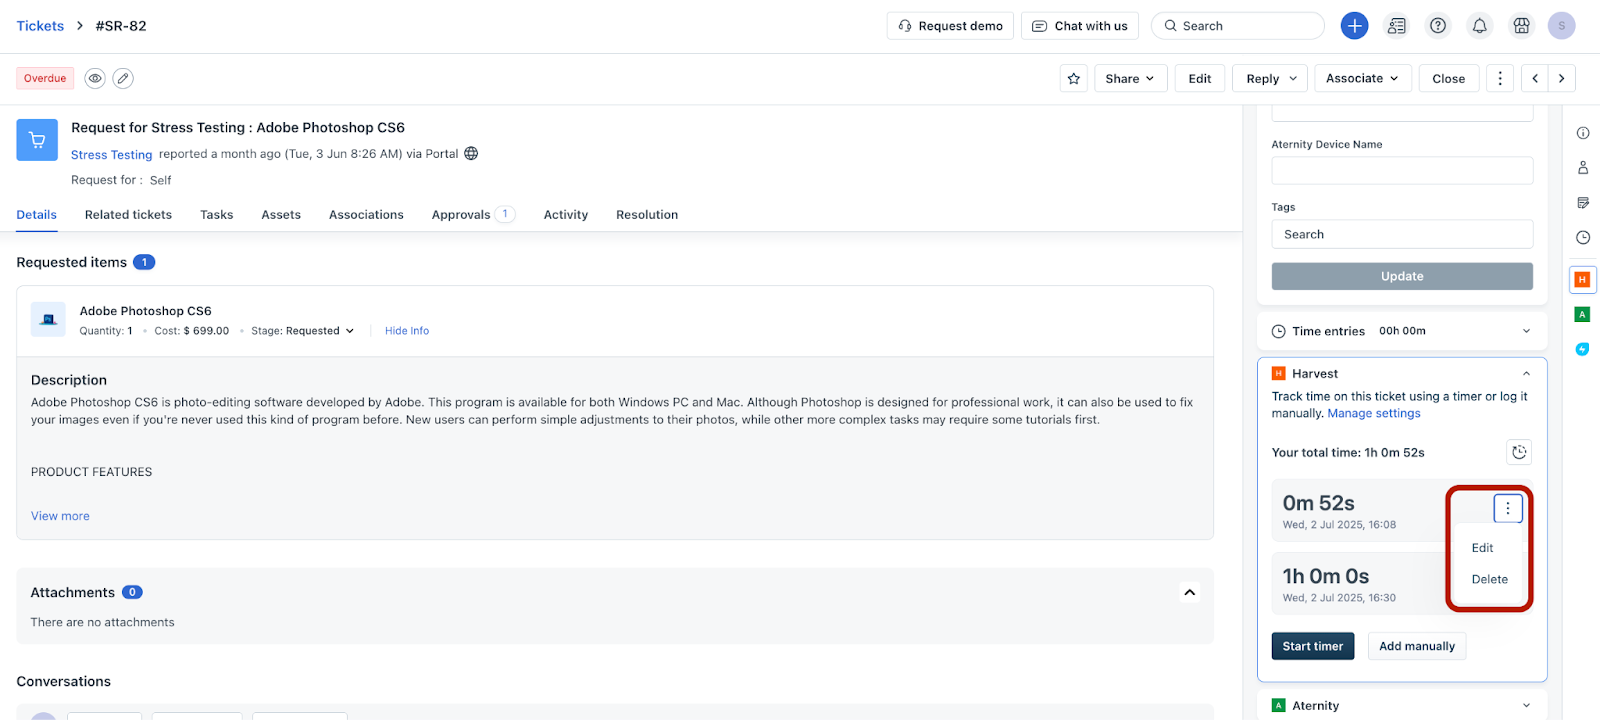Open the Manage settings link
This screenshot has width=1600, height=720.
[x=1374, y=414]
